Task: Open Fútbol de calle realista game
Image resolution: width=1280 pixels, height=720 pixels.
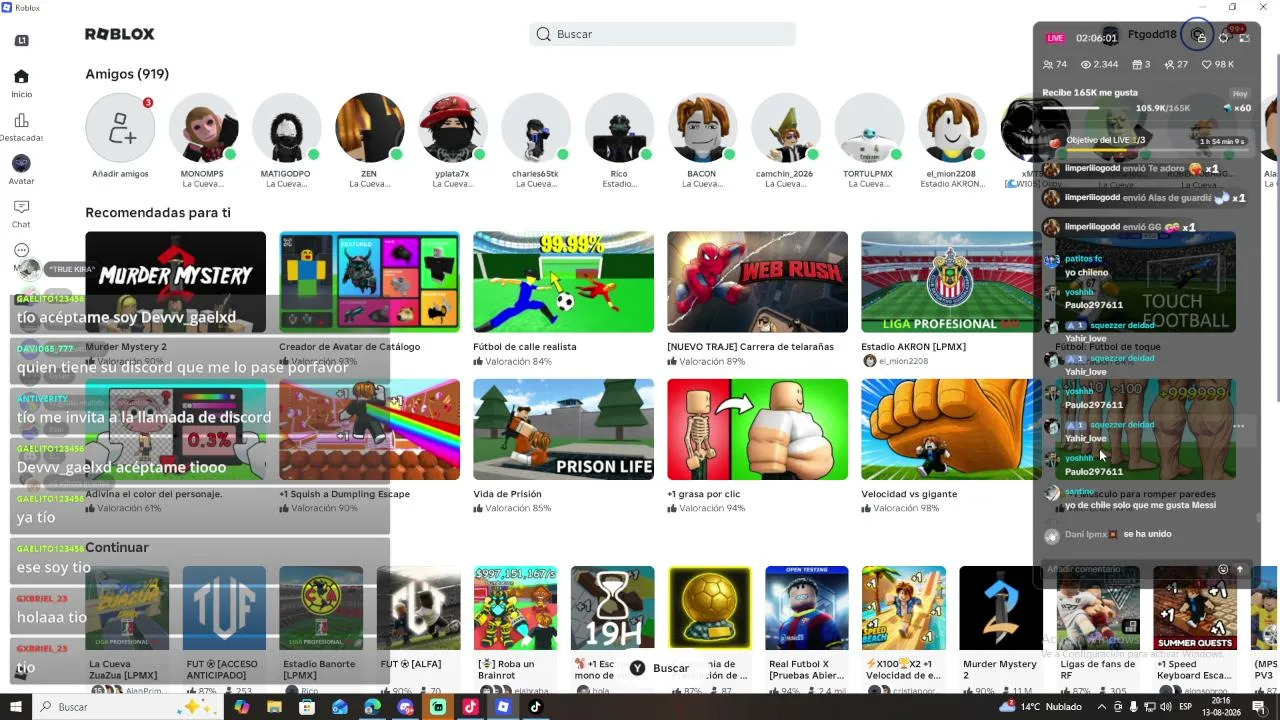Action: [564, 282]
